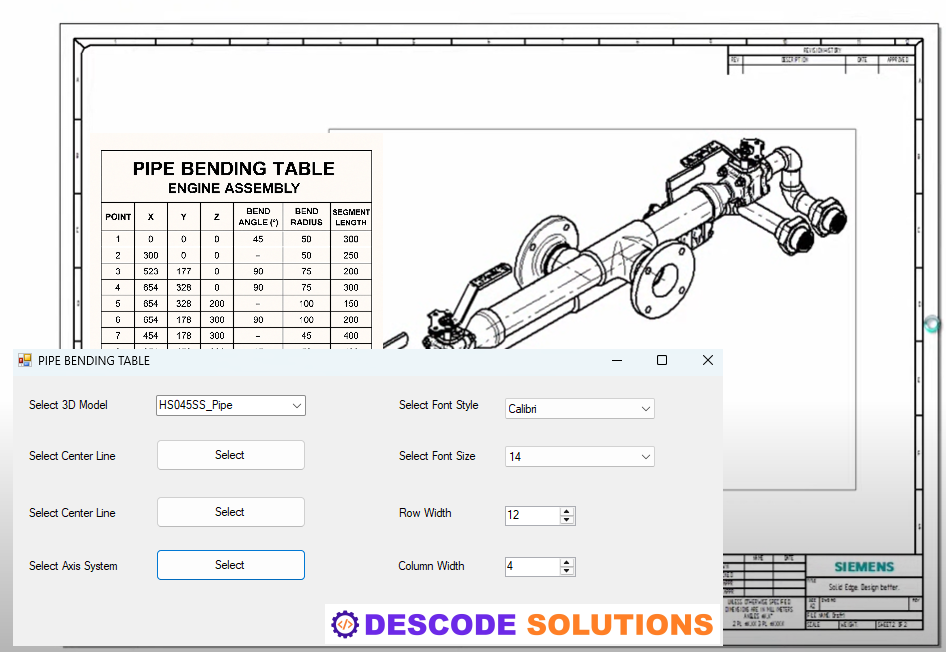Decrease Row Width using the down arrow
Screen dimensions: 946x652
point(567,520)
